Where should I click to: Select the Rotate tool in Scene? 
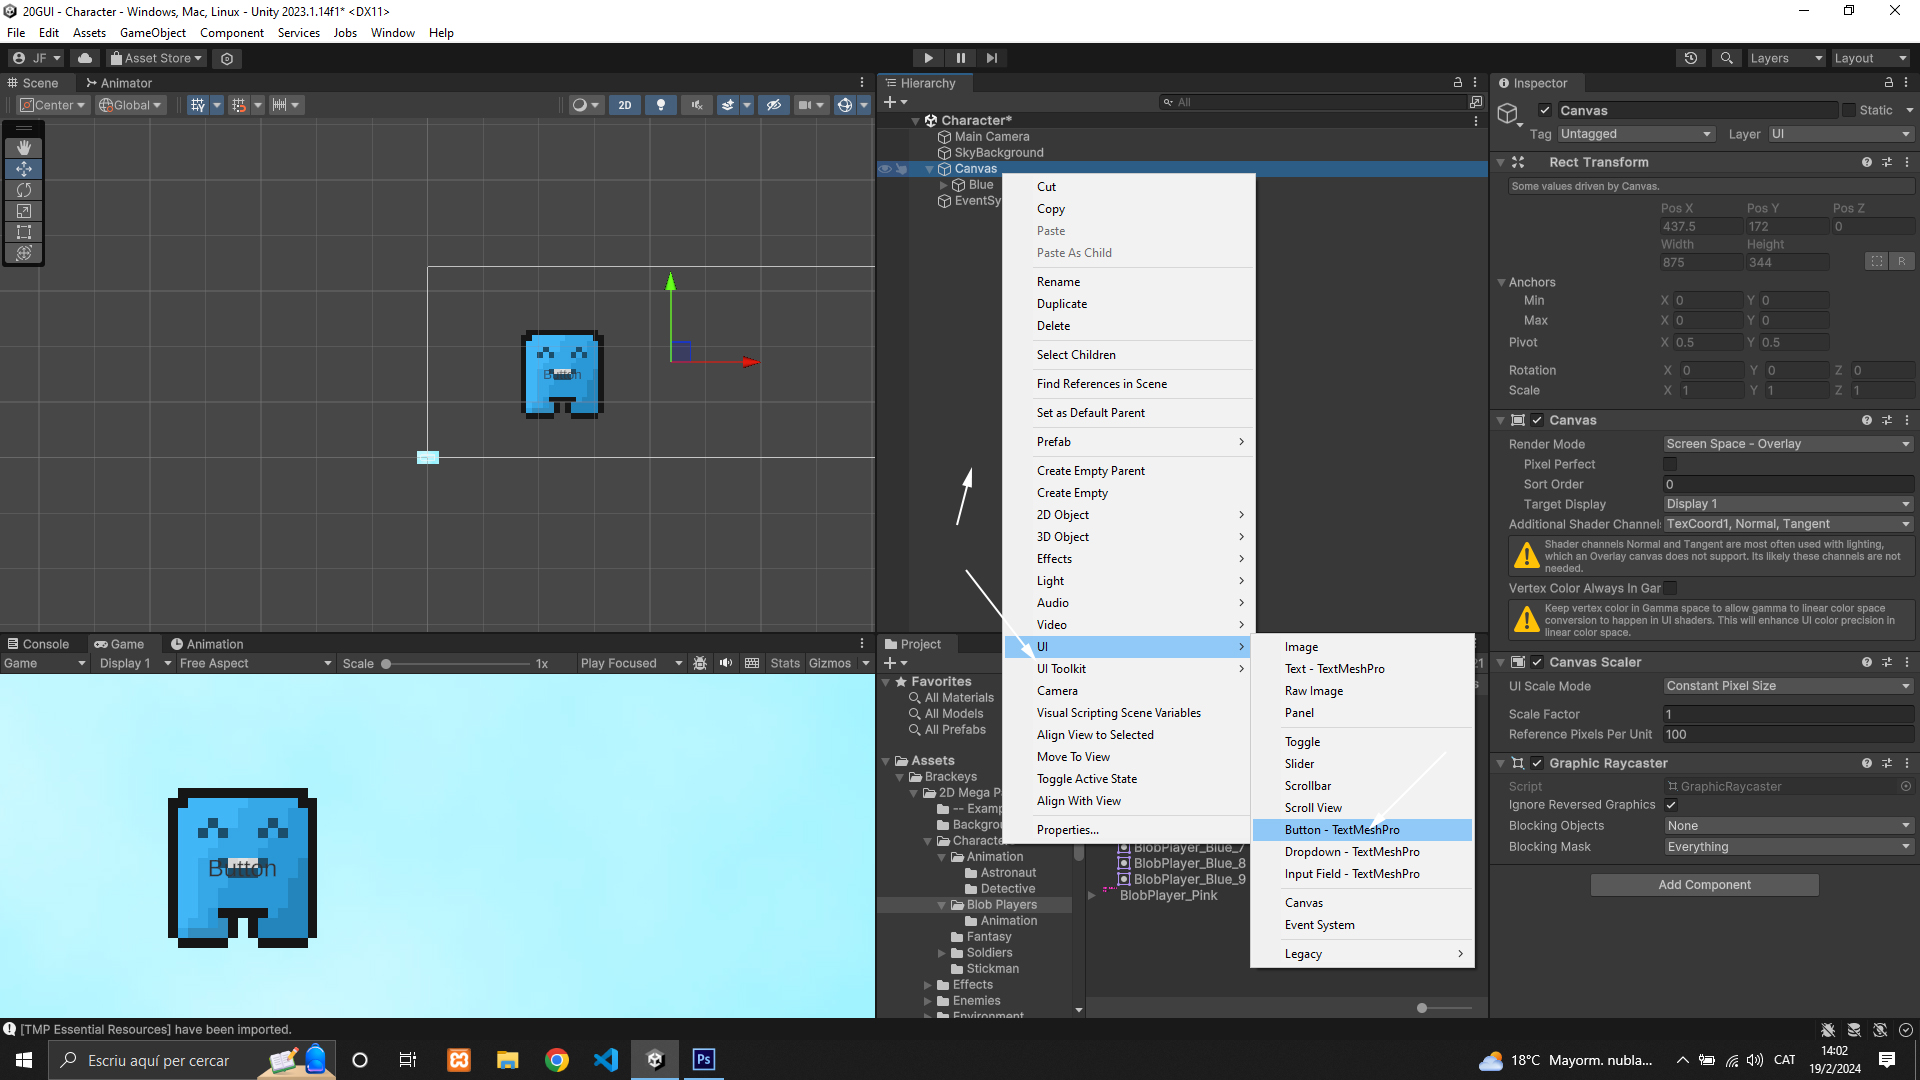click(x=24, y=190)
